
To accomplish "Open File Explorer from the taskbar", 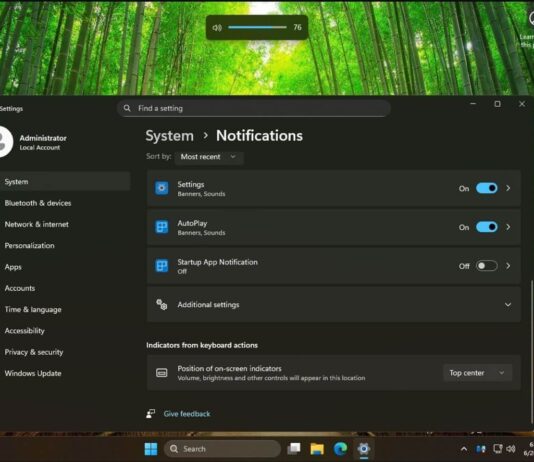I will [x=317, y=449].
